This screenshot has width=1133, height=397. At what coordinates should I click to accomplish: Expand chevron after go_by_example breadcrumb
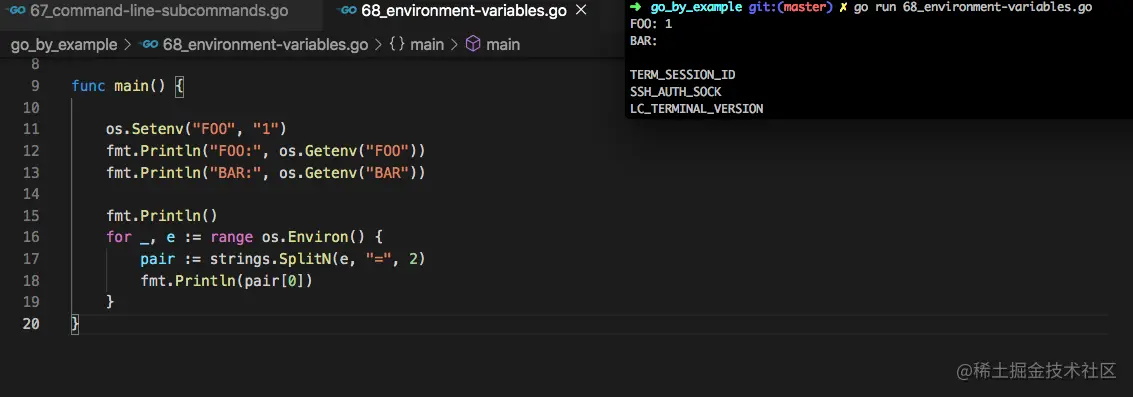coord(128,45)
